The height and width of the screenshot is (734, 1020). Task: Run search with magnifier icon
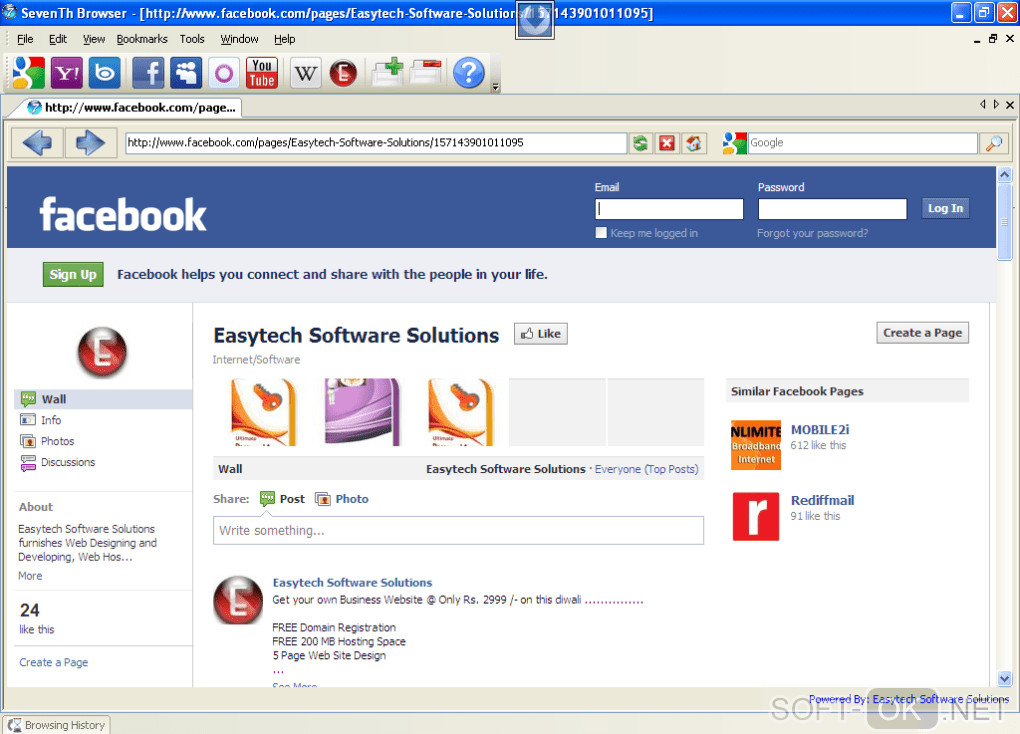pos(993,143)
